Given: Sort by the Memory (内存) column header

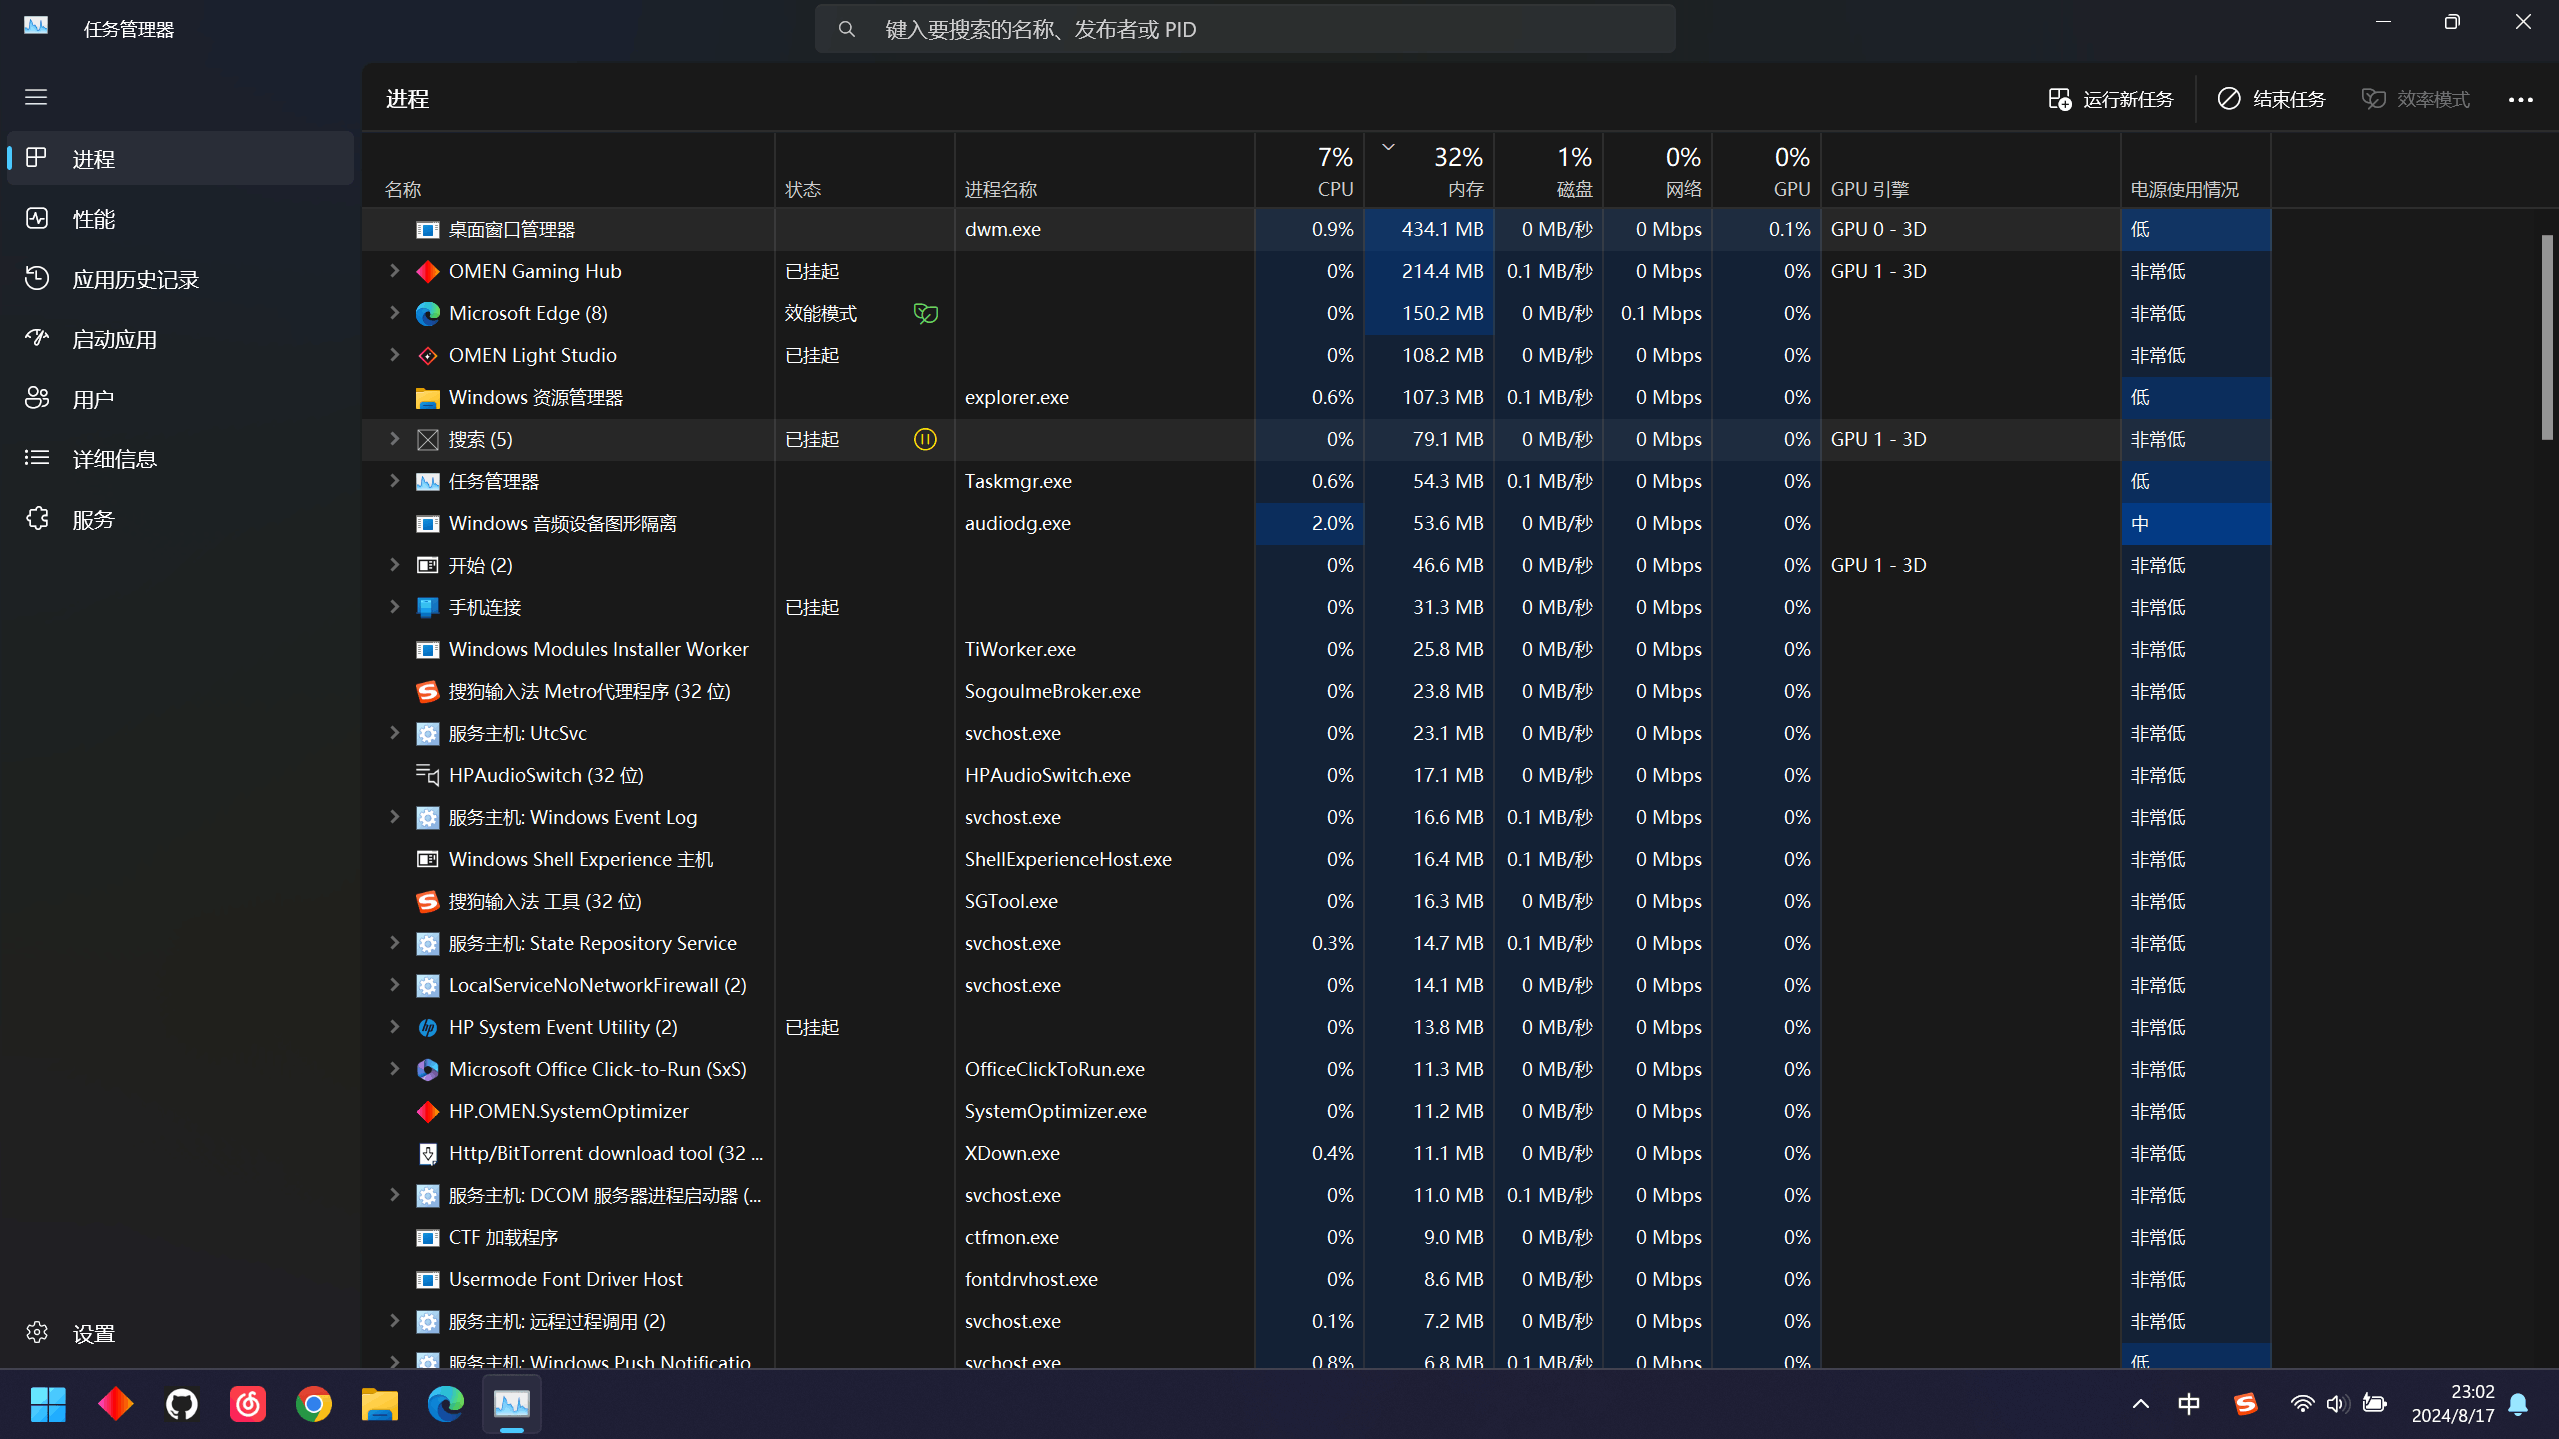Looking at the screenshot, I should tap(1440, 170).
